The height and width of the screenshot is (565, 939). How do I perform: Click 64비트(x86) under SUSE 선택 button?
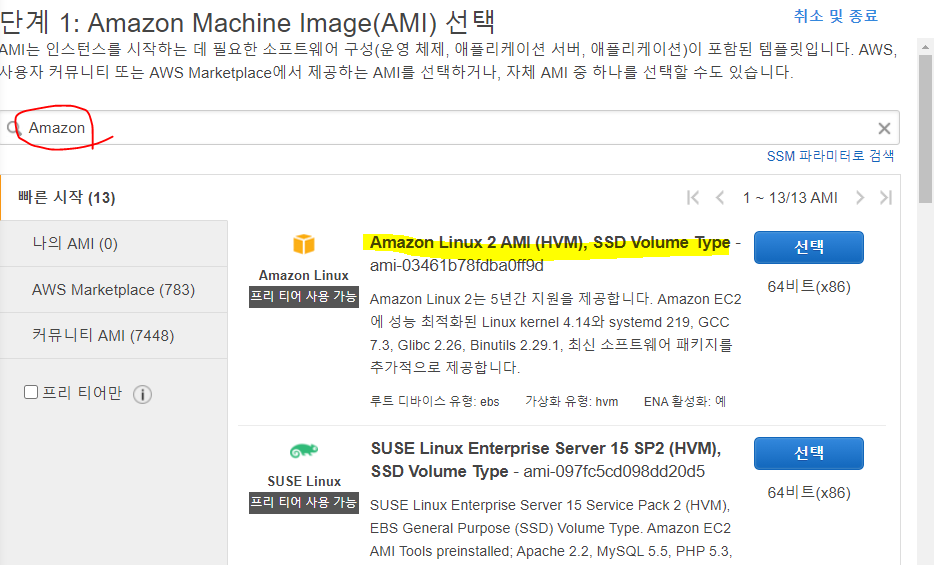(x=809, y=493)
